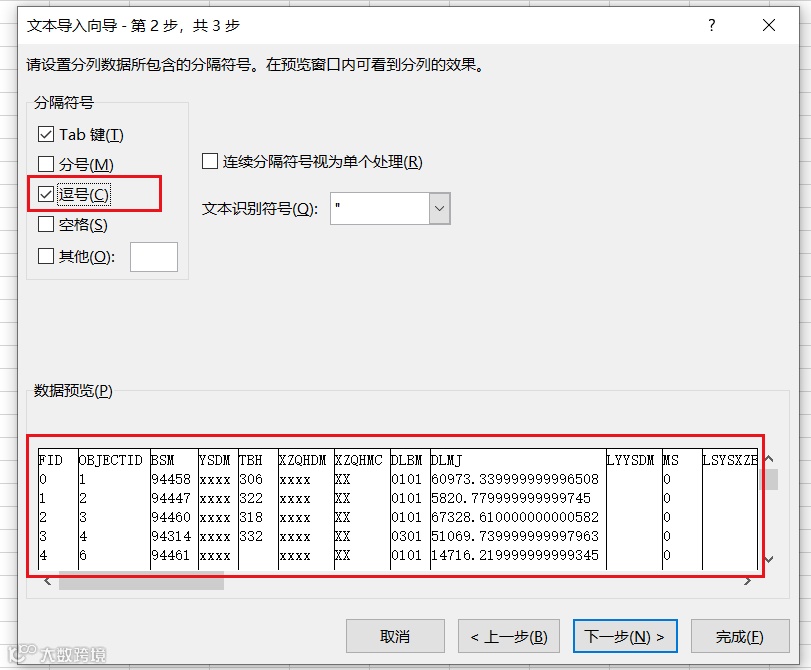
Task: Click the TBH value 306
Action: pyautogui.click(x=251, y=479)
